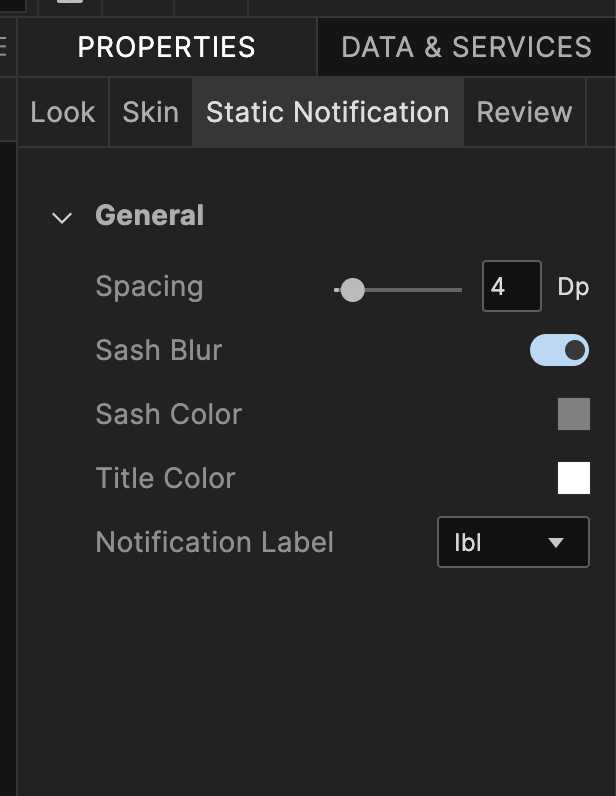This screenshot has height=796, width=616.
Task: Click the Dp unit label beside Spacing
Action: pos(573,287)
